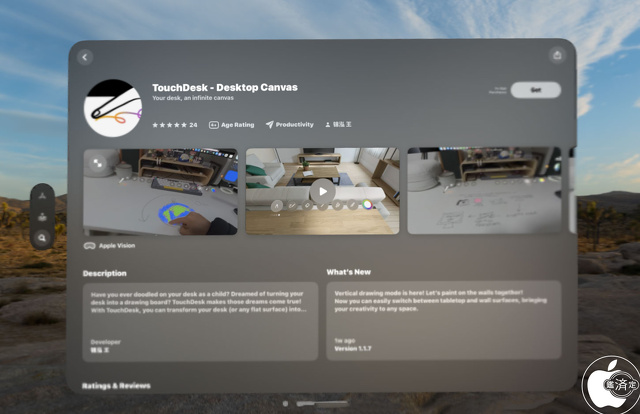Viewport: 640px width, 414px height.
Task: Select the Search tab magnifier icon
Action: [42, 238]
